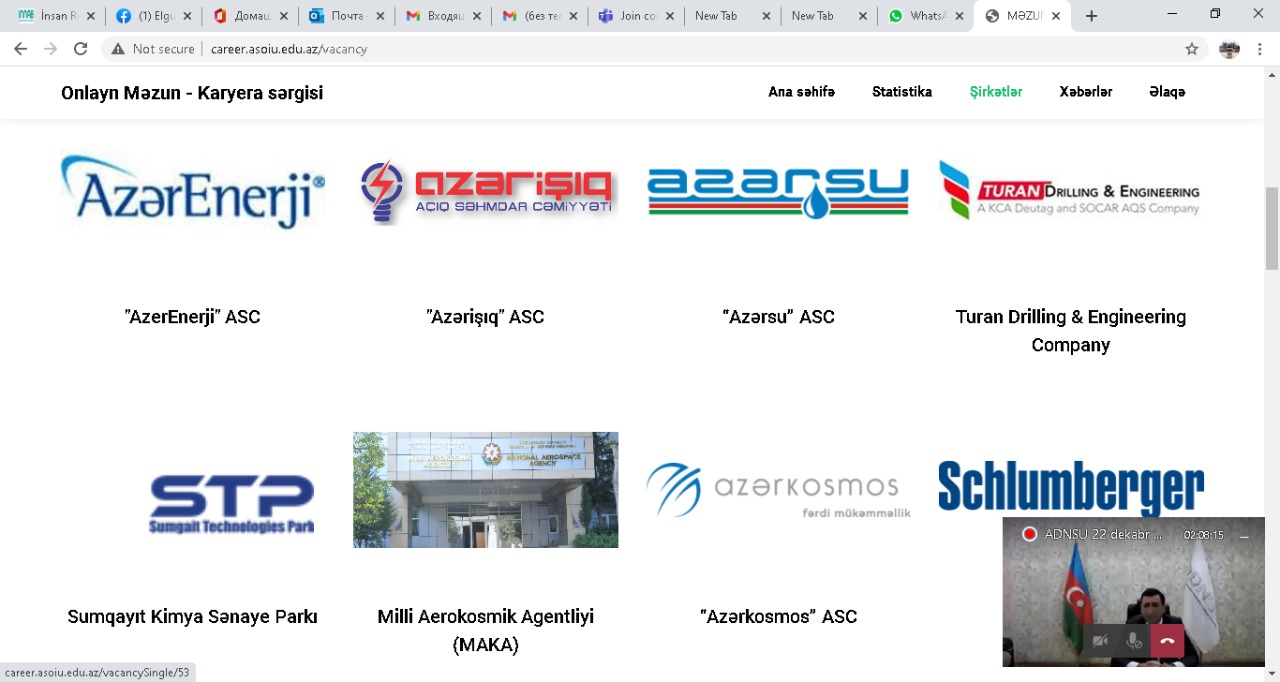The height and width of the screenshot is (682, 1280).
Task: Minimize the call overlay window
Action: click(x=1245, y=535)
